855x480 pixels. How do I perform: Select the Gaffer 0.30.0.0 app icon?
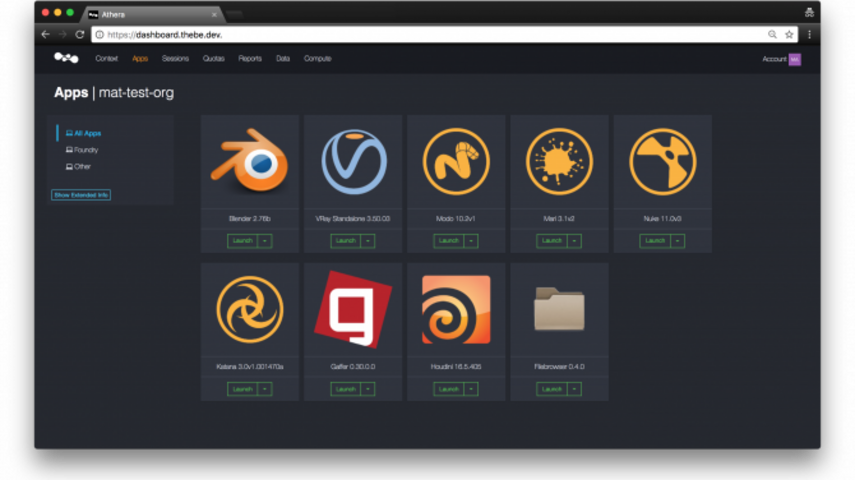(353, 309)
